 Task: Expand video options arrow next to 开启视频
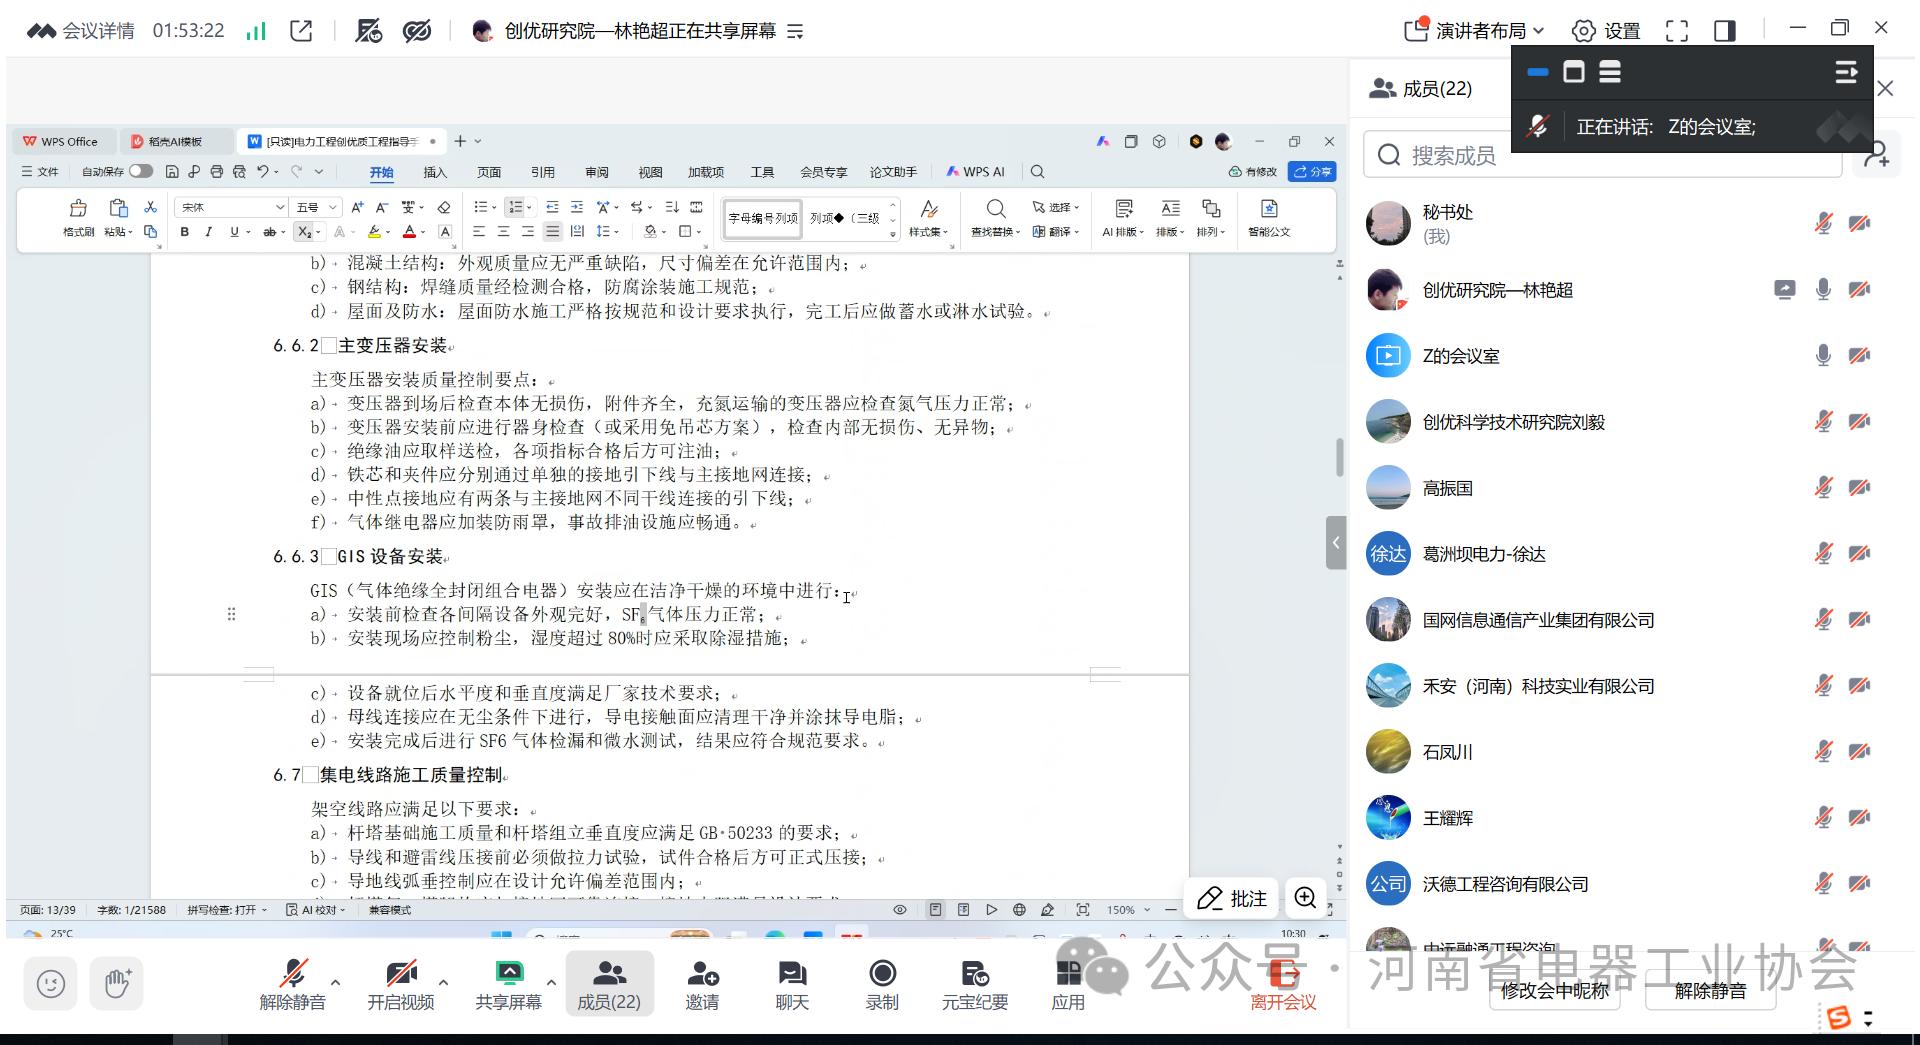coord(443,982)
